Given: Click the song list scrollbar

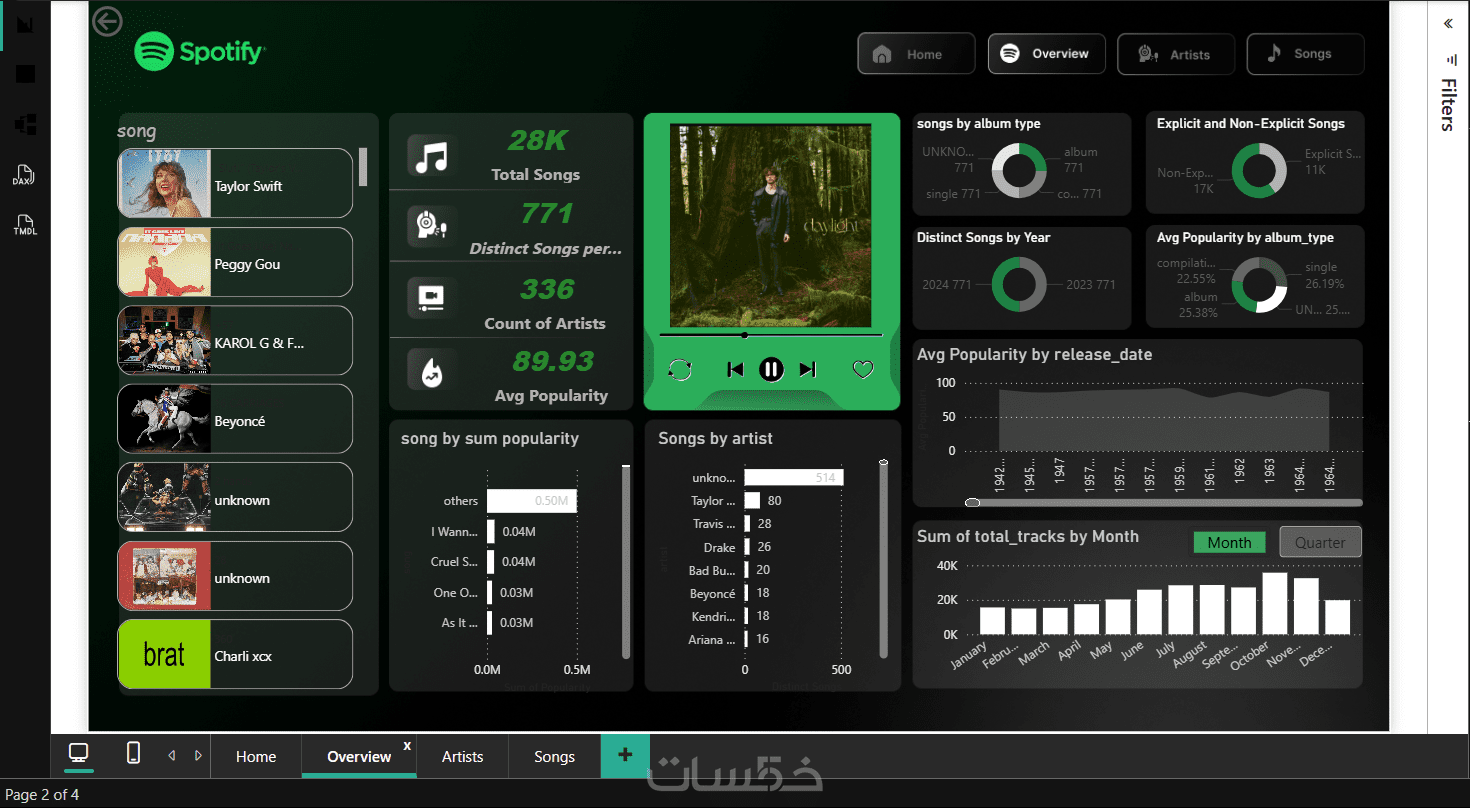Looking at the screenshot, I should point(363,167).
